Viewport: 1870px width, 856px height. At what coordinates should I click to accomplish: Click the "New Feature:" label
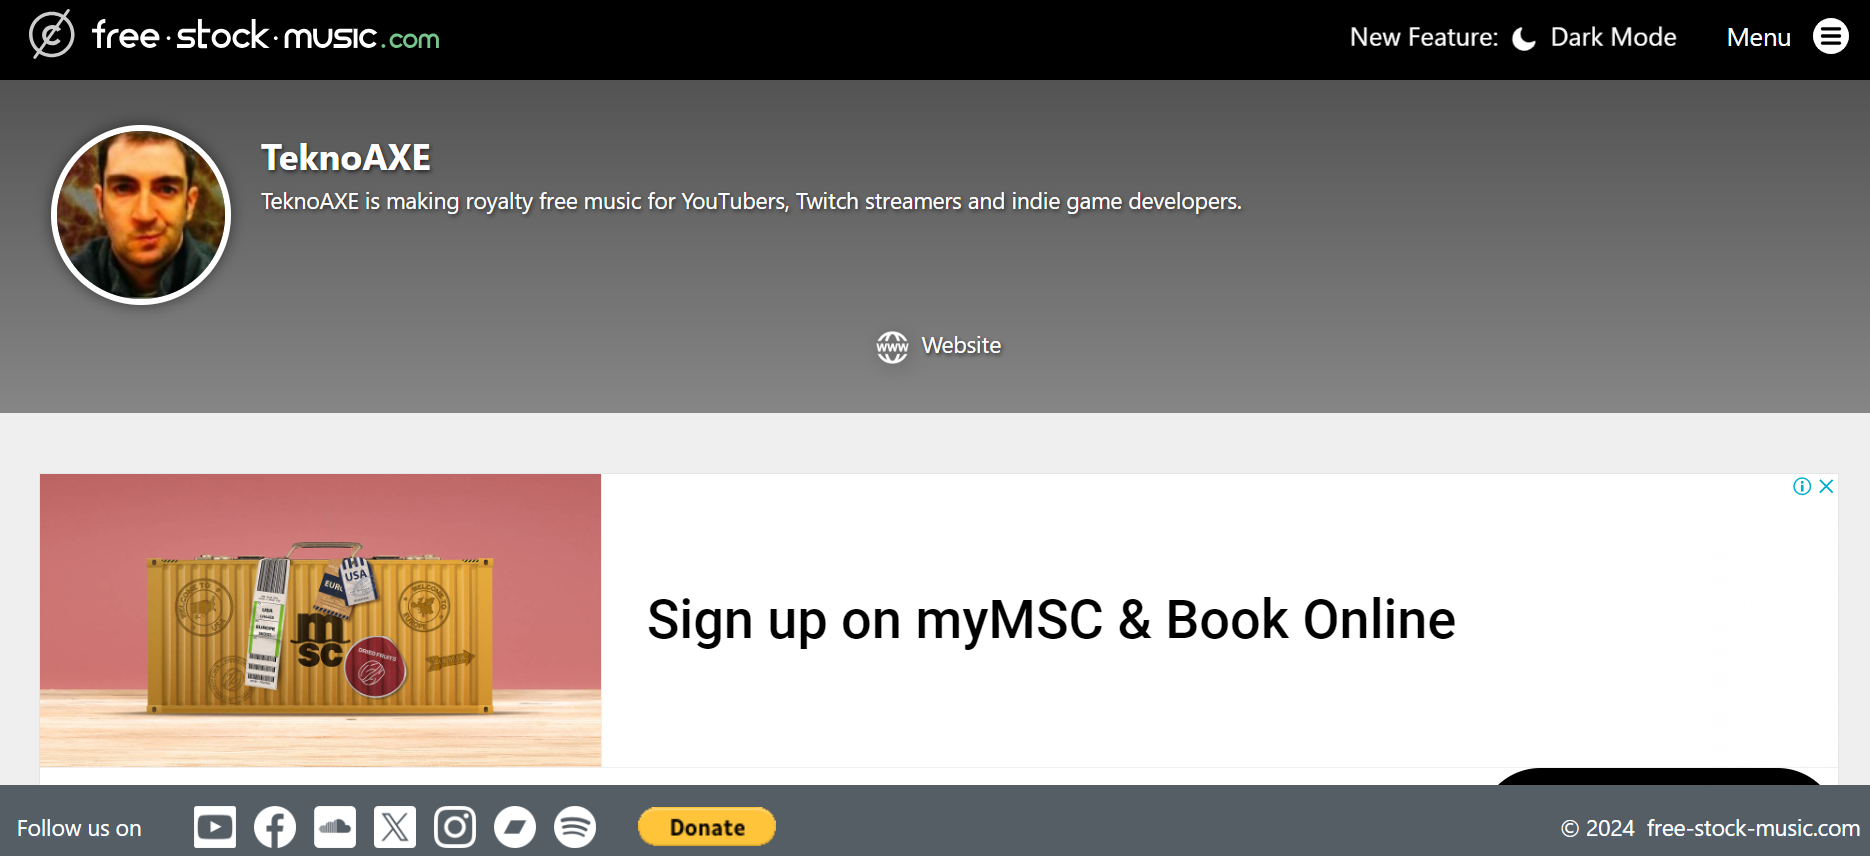click(x=1424, y=38)
